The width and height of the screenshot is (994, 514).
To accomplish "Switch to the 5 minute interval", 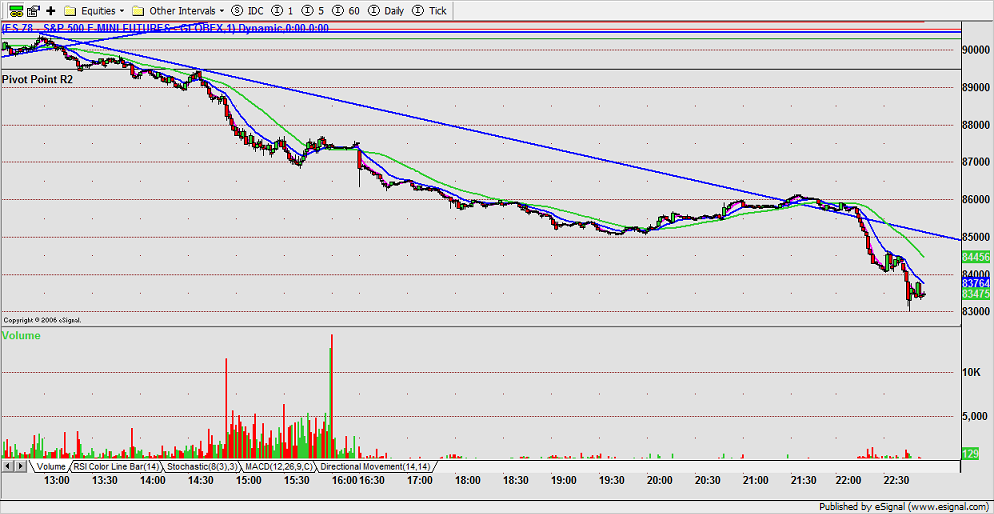I will pos(313,11).
